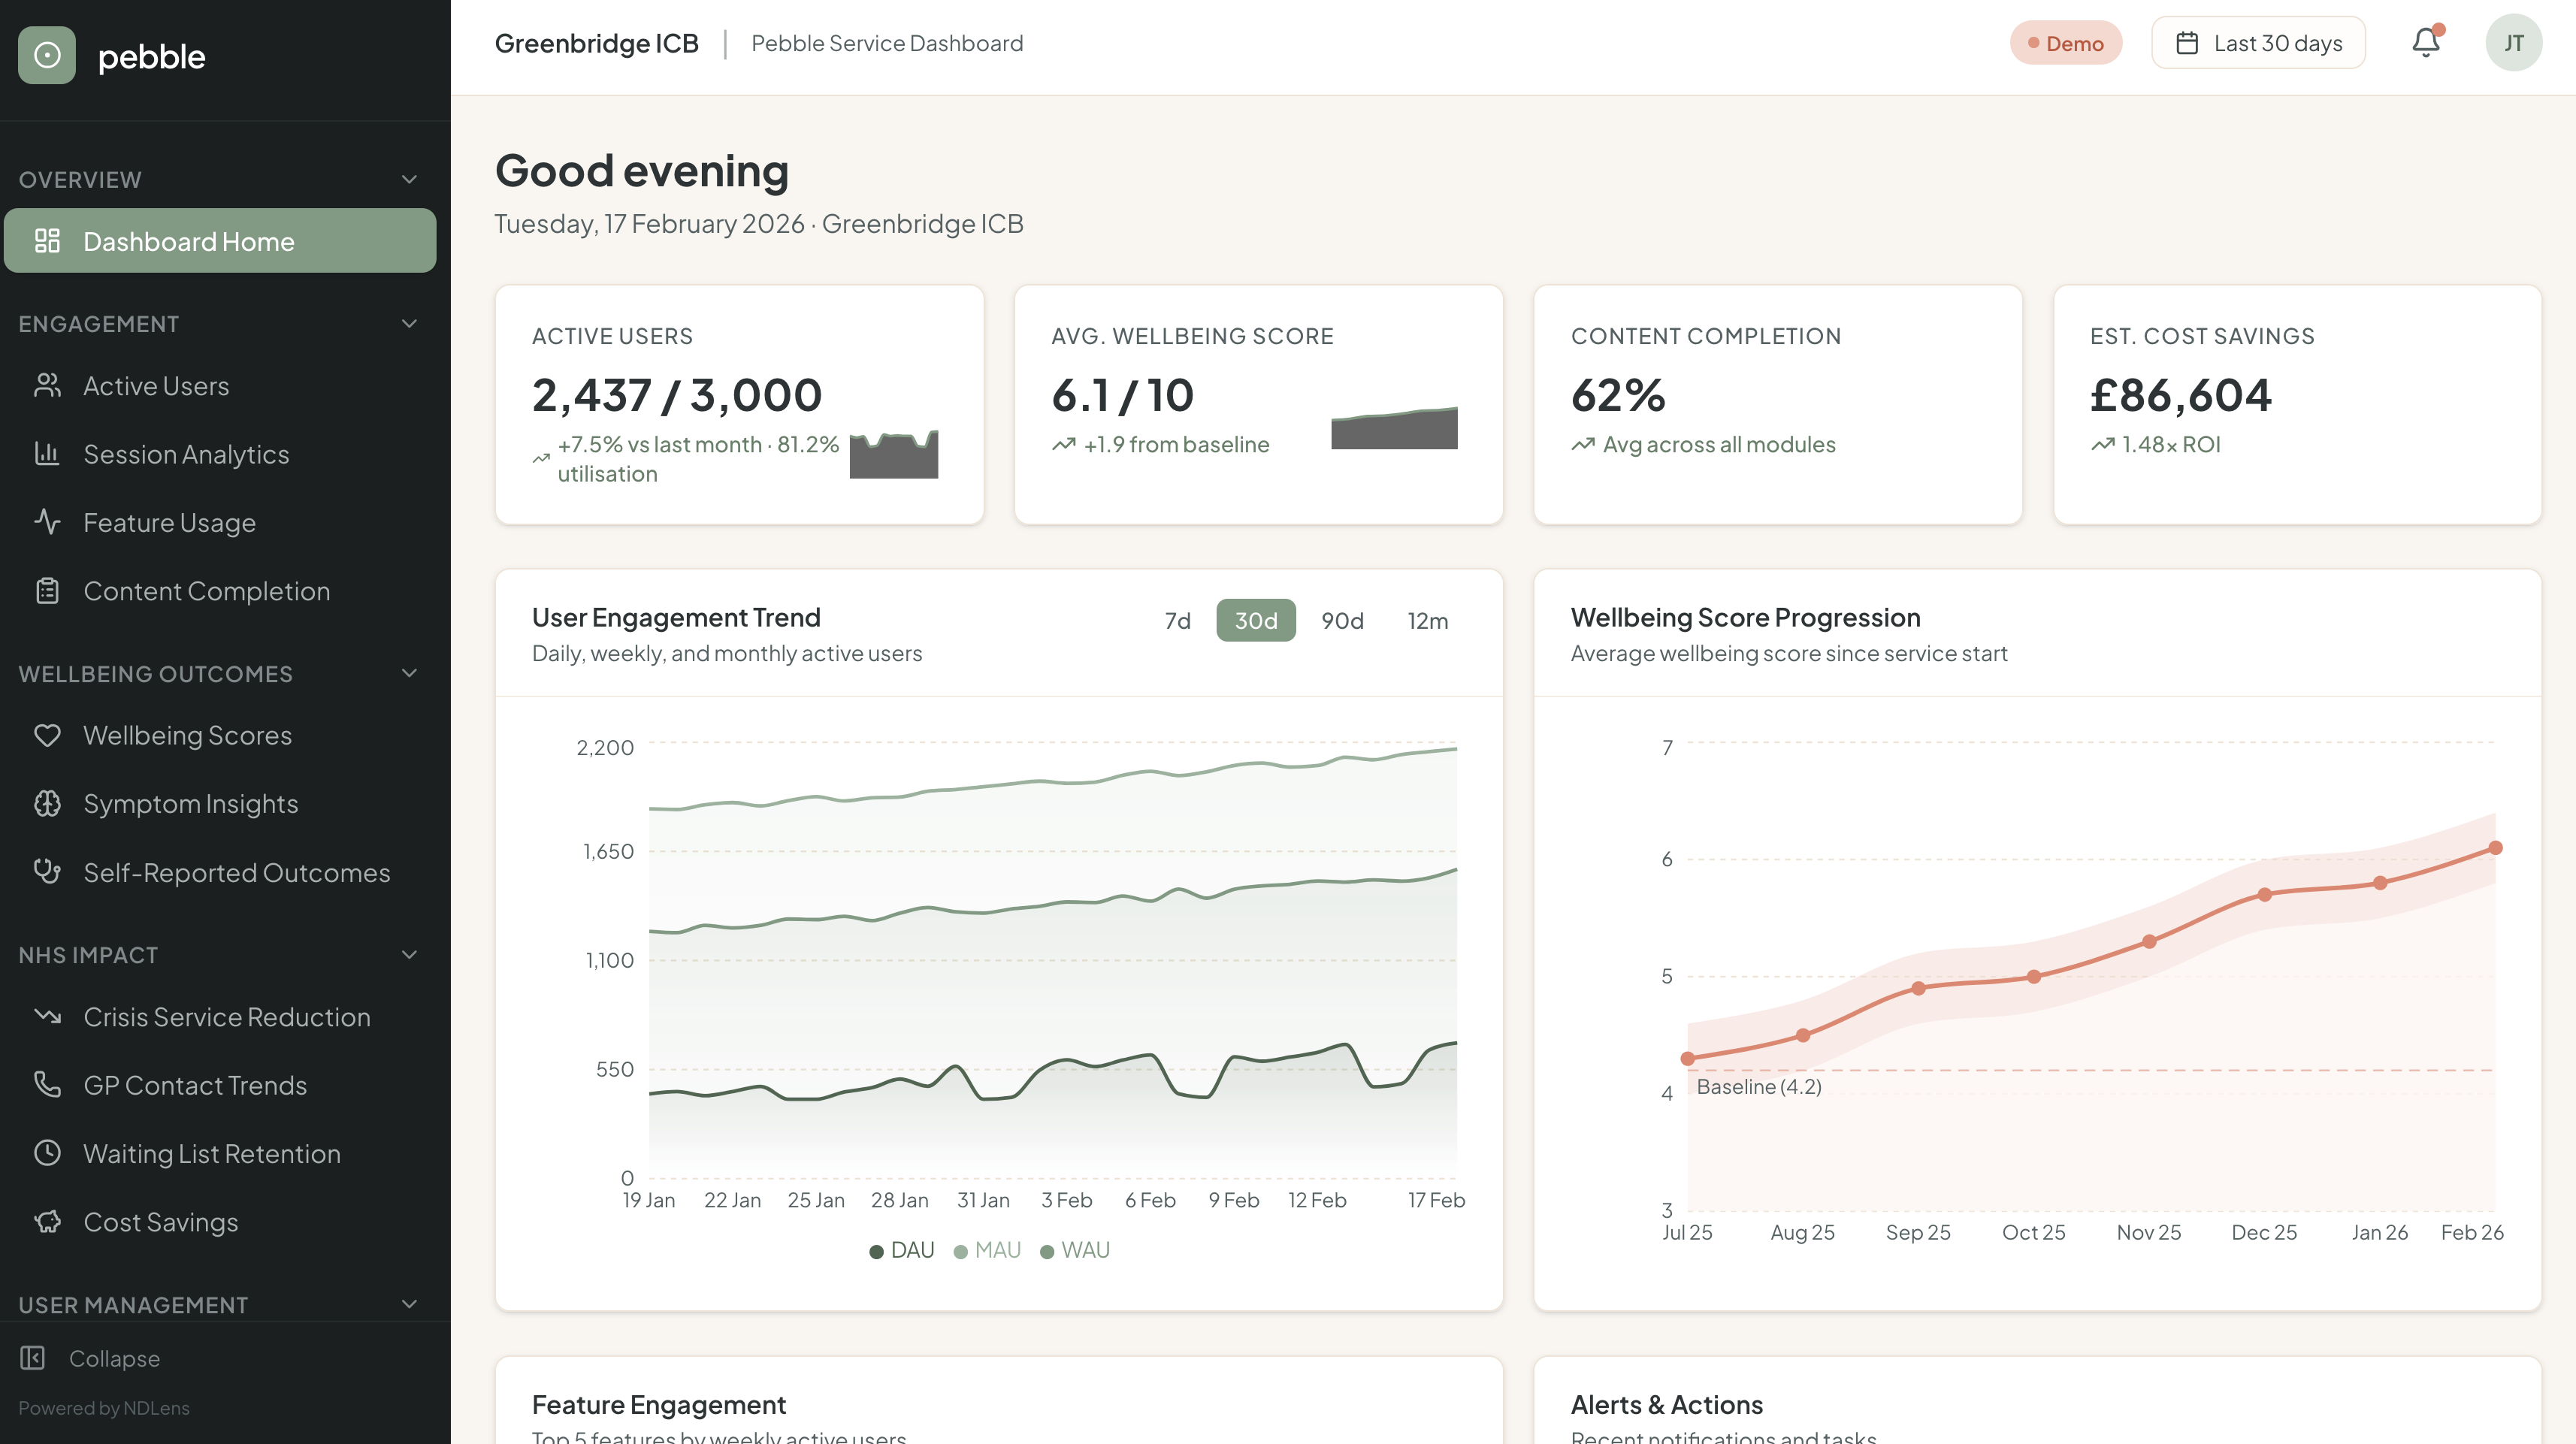Select the 7d time range tab
The width and height of the screenshot is (2576, 1444).
pos(1177,620)
